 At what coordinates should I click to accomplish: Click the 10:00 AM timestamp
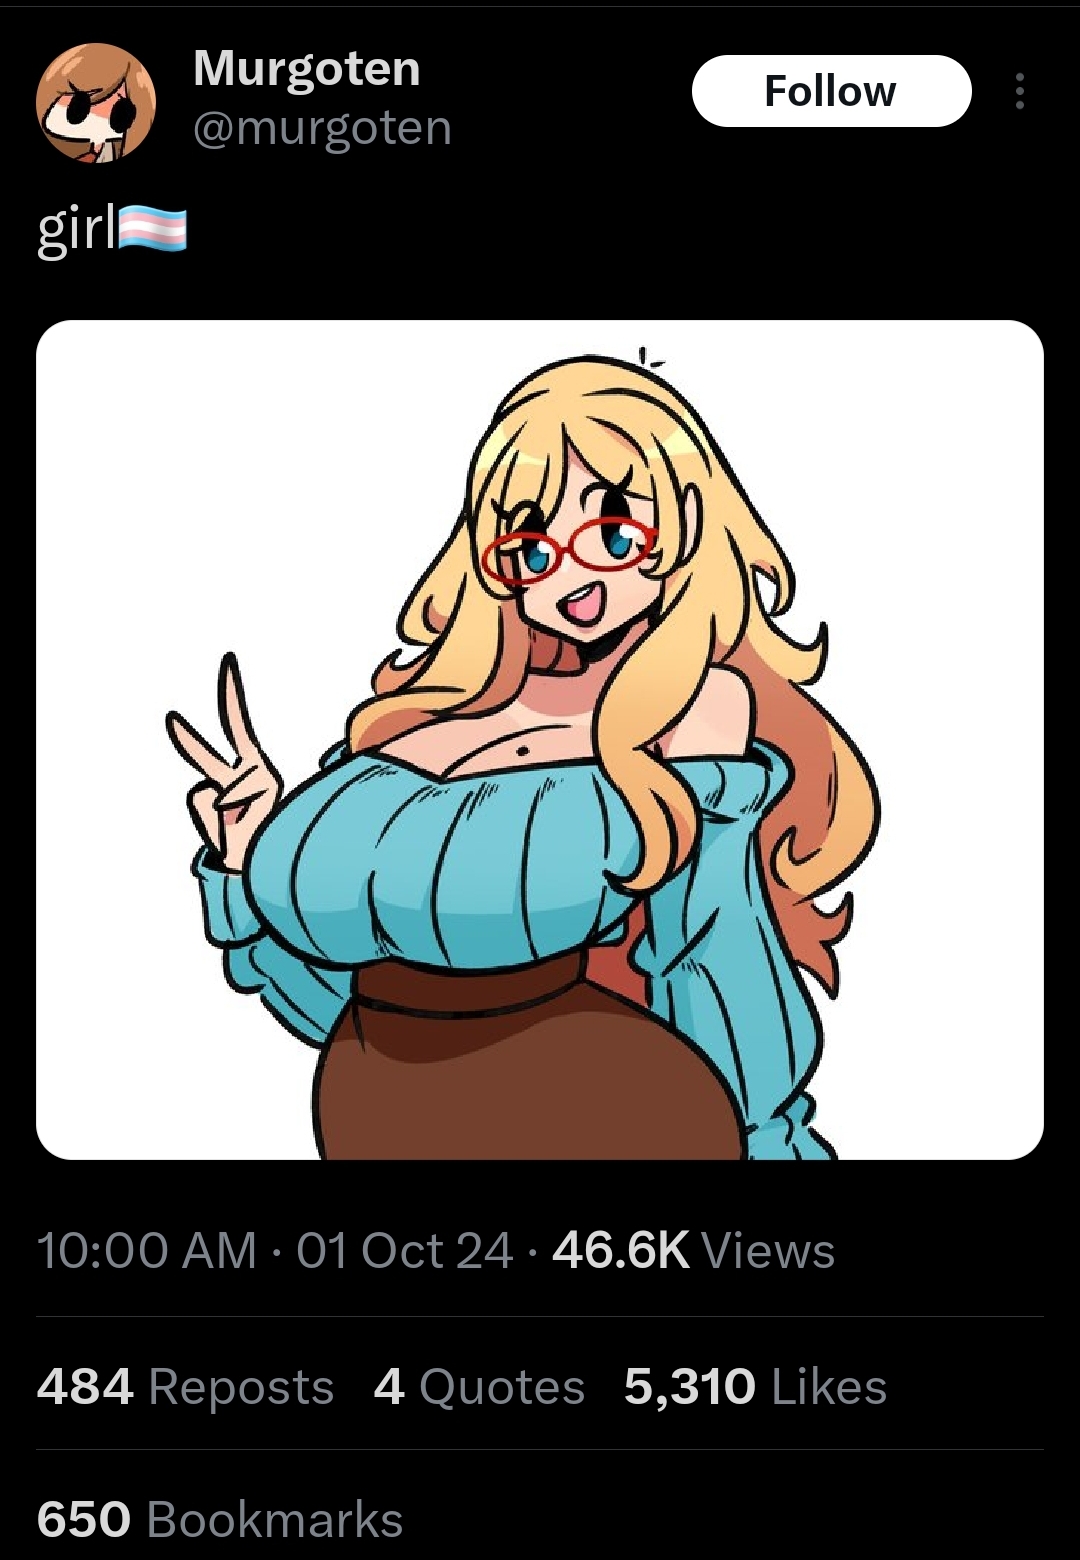(x=146, y=1251)
